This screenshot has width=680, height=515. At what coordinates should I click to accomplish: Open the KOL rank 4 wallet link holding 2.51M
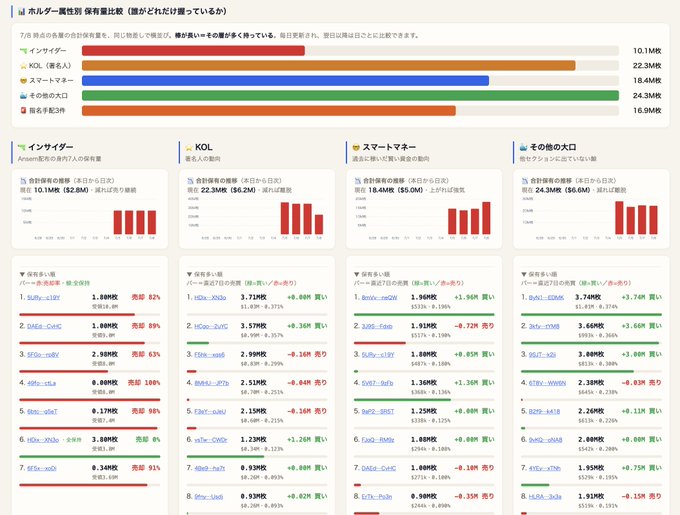(212, 383)
